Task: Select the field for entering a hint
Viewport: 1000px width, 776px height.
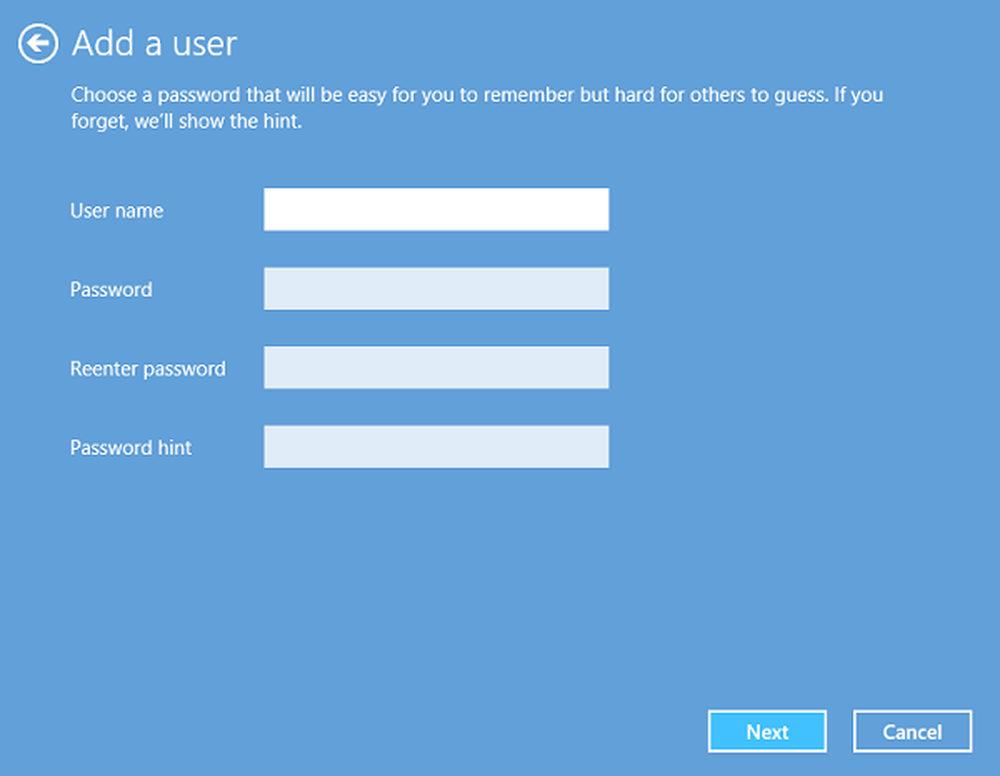Action: point(436,447)
